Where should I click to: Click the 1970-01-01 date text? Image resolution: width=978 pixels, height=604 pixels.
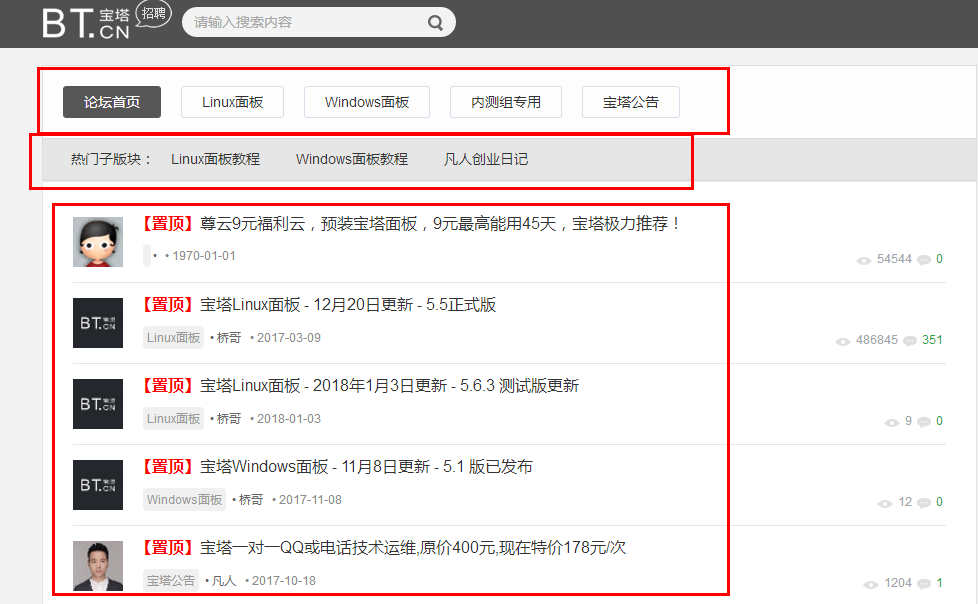204,256
